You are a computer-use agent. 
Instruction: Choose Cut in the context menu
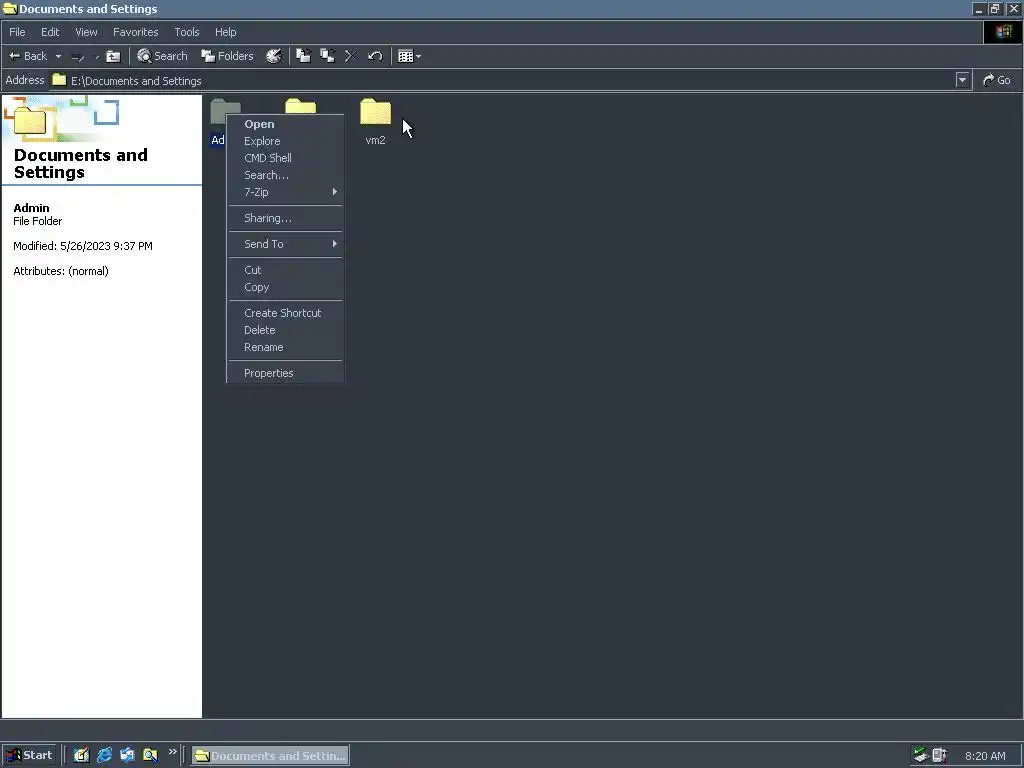[x=285, y=270]
